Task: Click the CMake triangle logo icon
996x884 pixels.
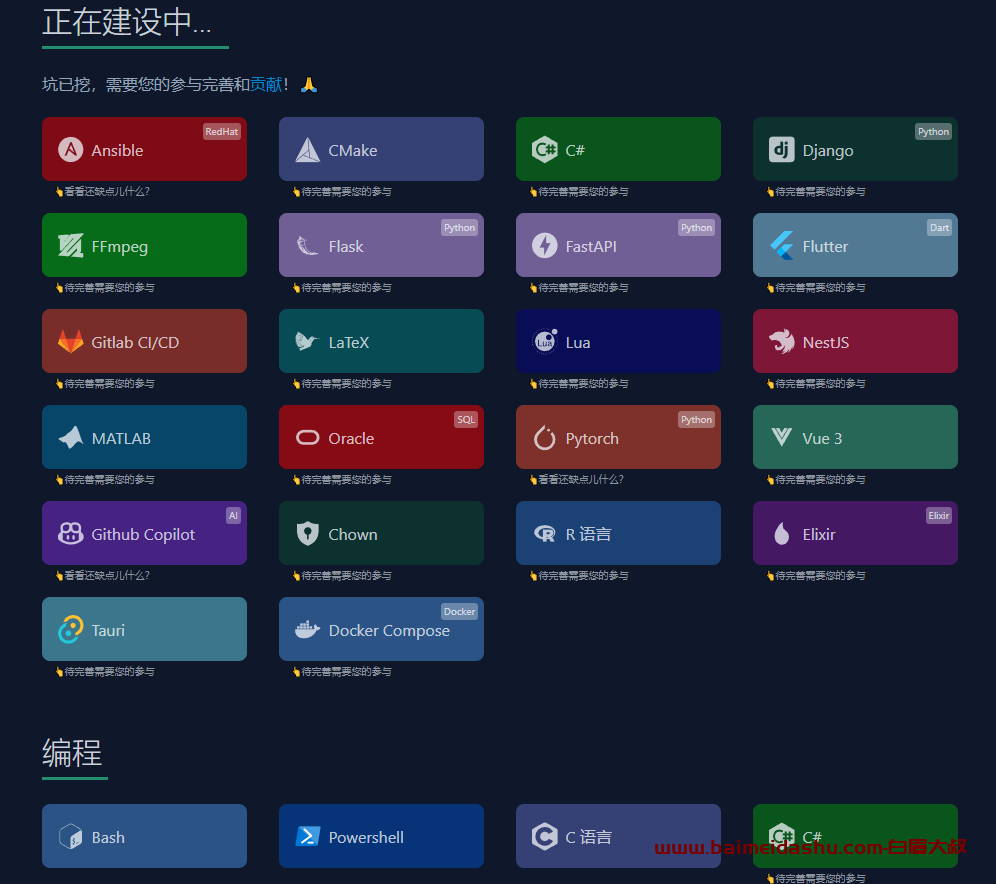Action: (307, 150)
